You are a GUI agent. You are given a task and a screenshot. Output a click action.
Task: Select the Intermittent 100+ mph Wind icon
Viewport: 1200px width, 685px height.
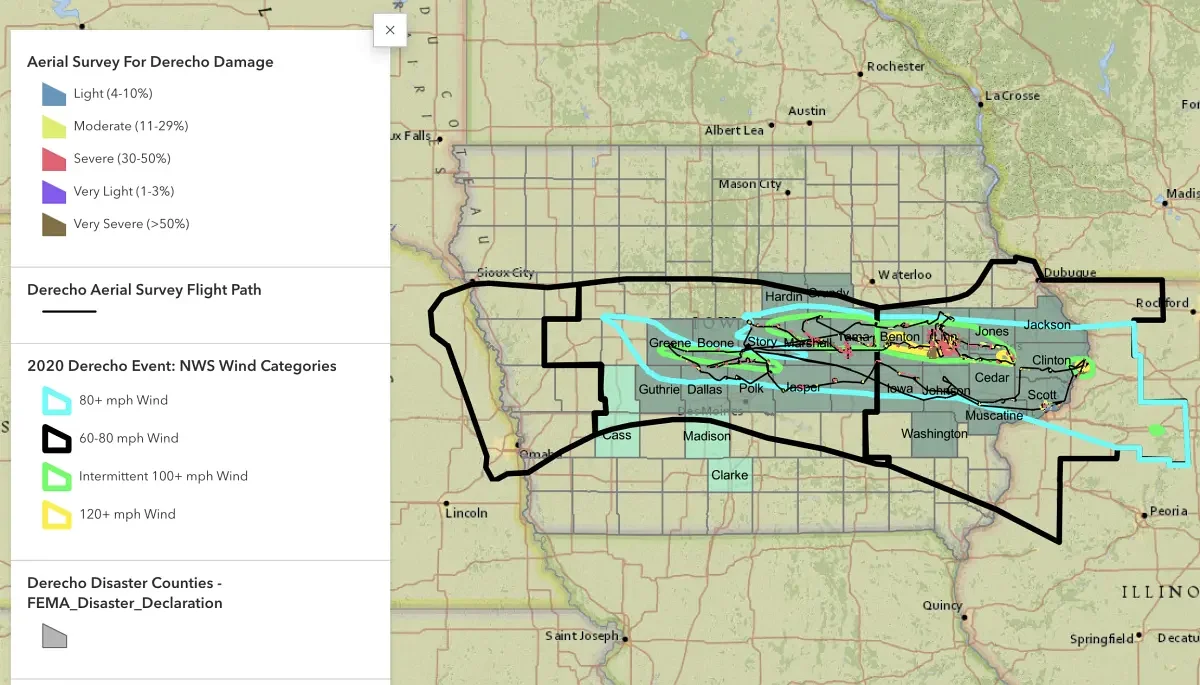coord(55,477)
